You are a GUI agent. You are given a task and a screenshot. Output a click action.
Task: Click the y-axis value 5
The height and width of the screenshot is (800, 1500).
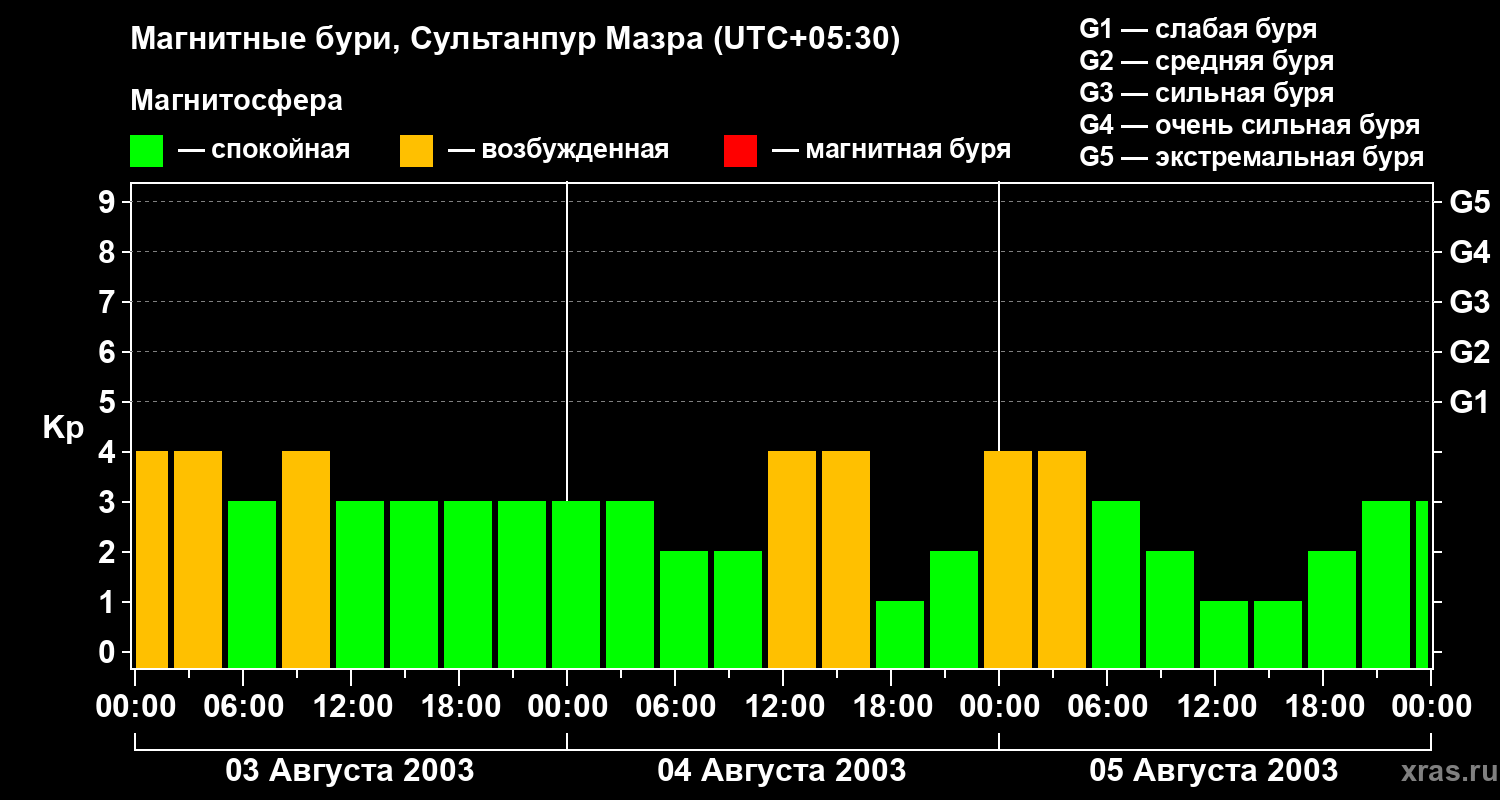pos(109,402)
